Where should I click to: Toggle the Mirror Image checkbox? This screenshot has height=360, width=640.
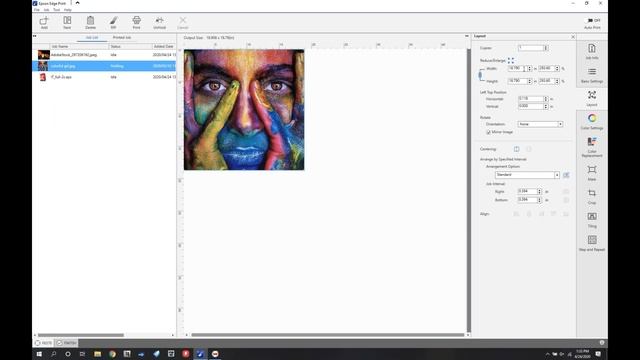488,132
